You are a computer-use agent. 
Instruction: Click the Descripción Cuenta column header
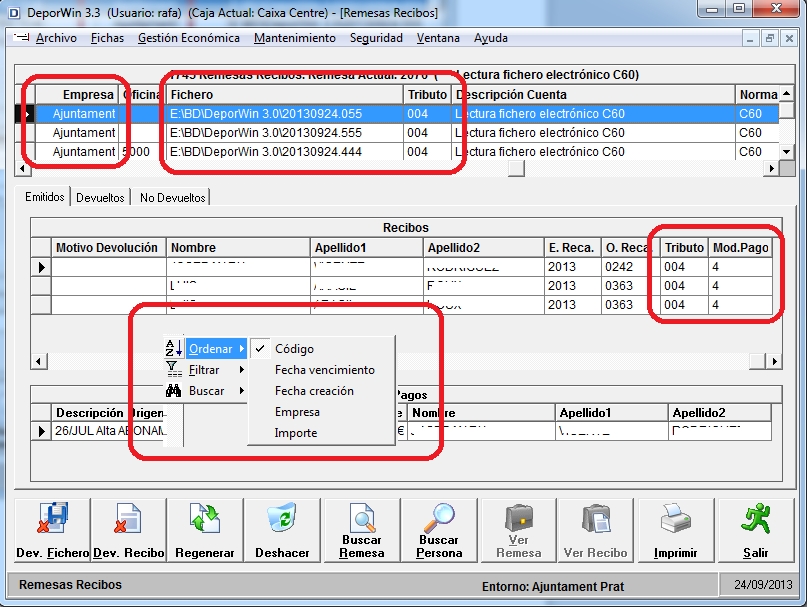pos(593,95)
